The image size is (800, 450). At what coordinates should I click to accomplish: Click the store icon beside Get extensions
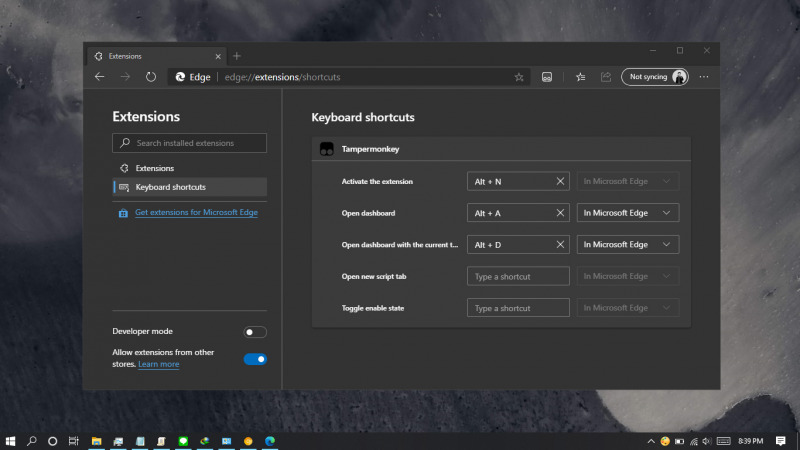[x=123, y=213]
